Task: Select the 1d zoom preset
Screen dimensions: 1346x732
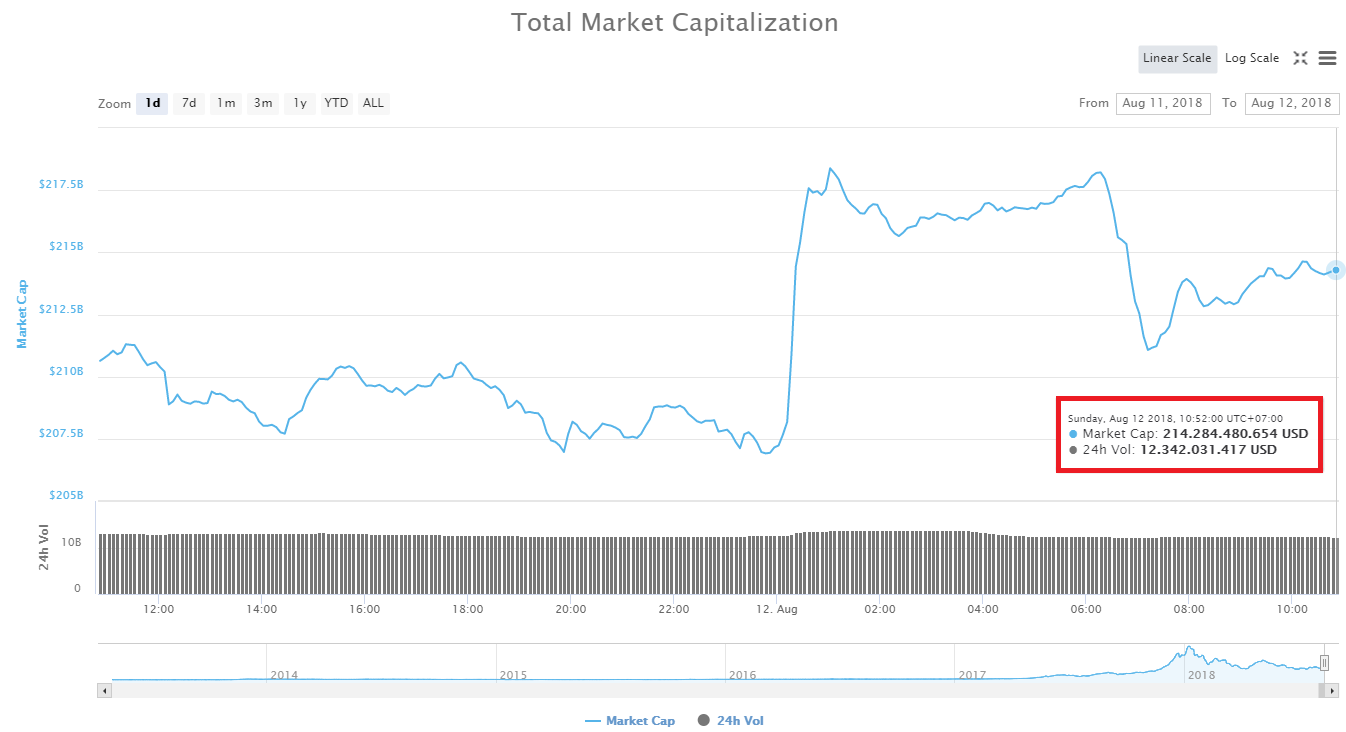Action: tap(151, 103)
